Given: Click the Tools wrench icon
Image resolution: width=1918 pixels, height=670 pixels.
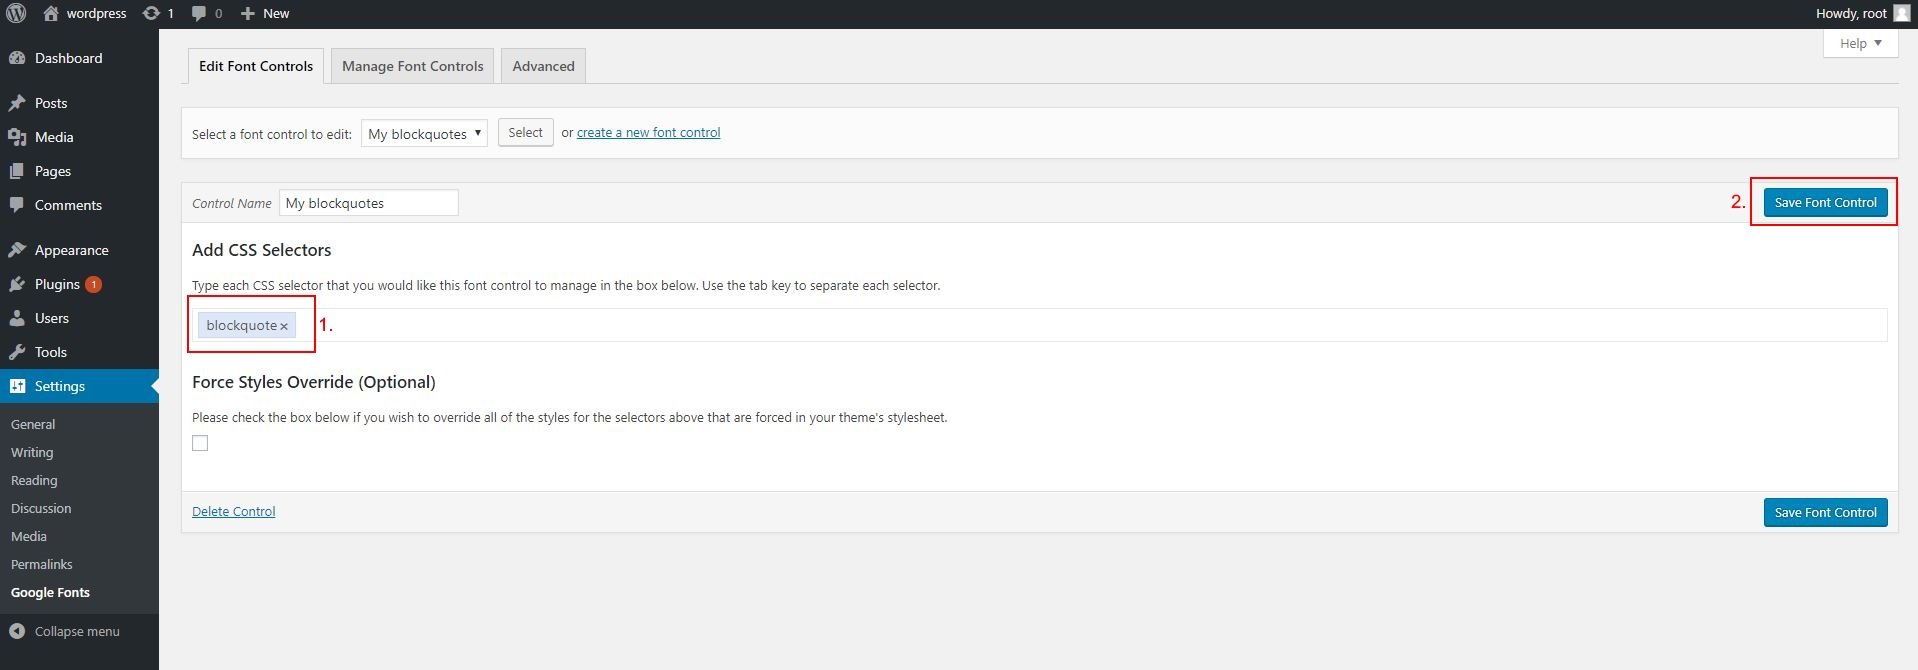Looking at the screenshot, I should click(x=17, y=352).
